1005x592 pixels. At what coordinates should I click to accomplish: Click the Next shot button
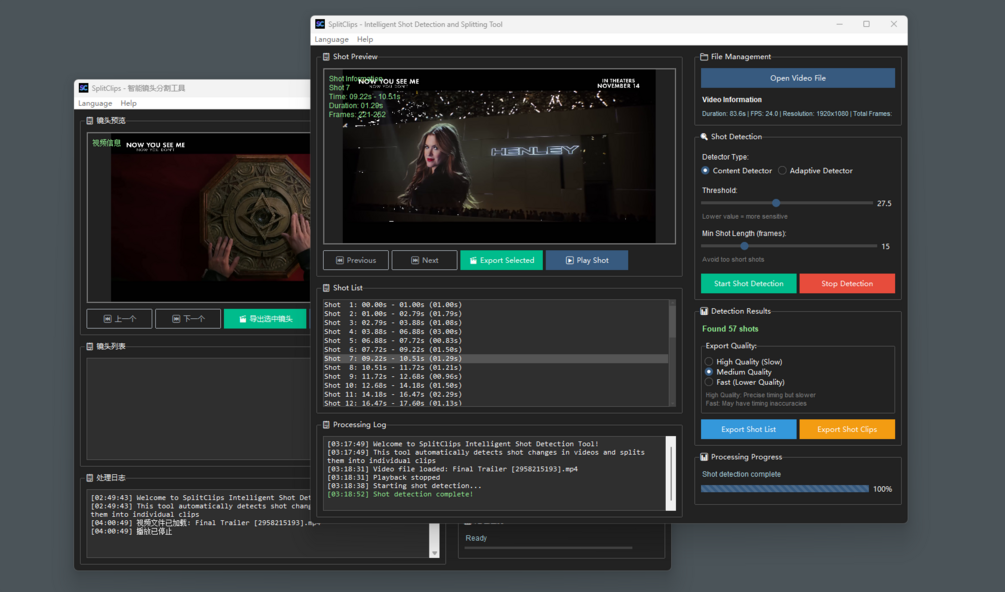coord(424,260)
